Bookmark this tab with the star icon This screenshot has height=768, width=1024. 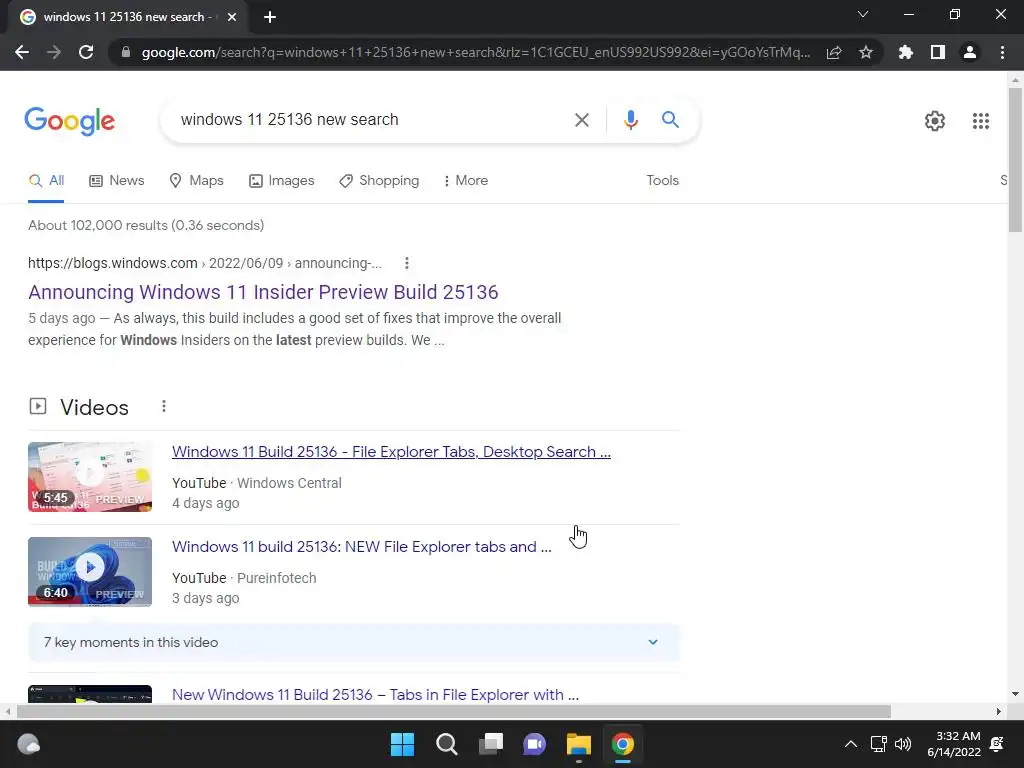click(866, 52)
